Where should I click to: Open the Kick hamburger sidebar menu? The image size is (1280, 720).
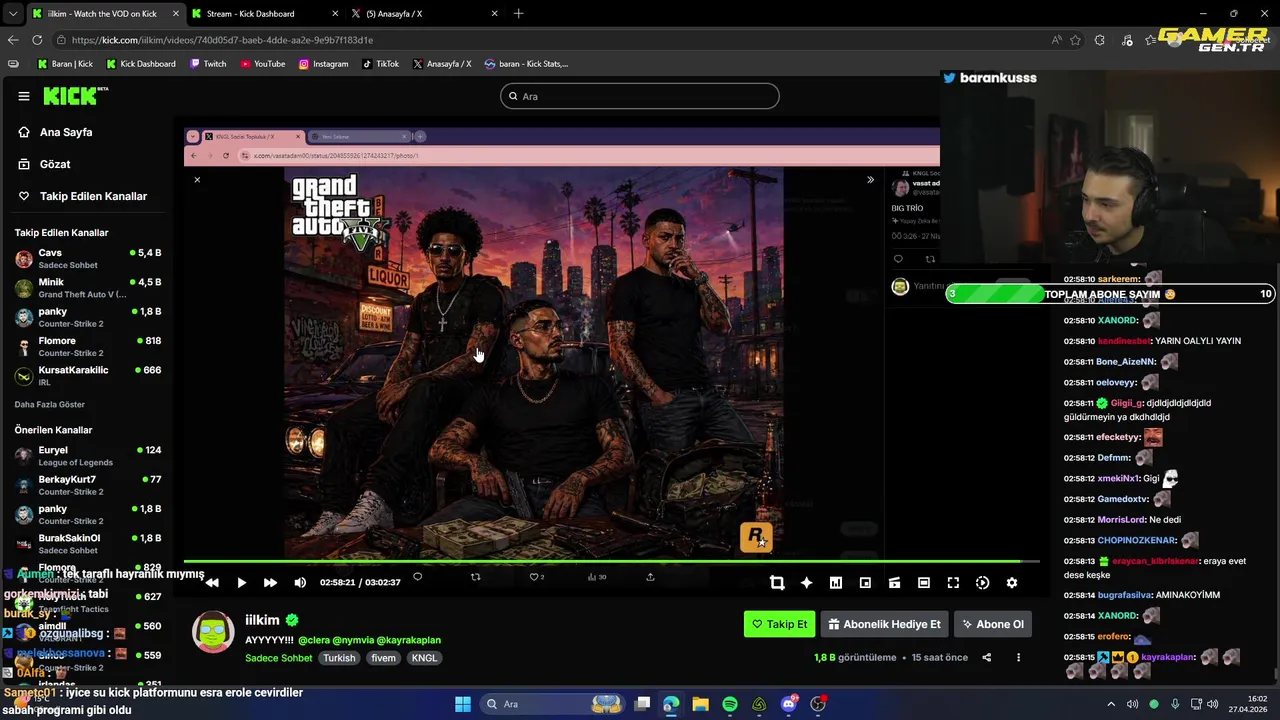pos(24,96)
